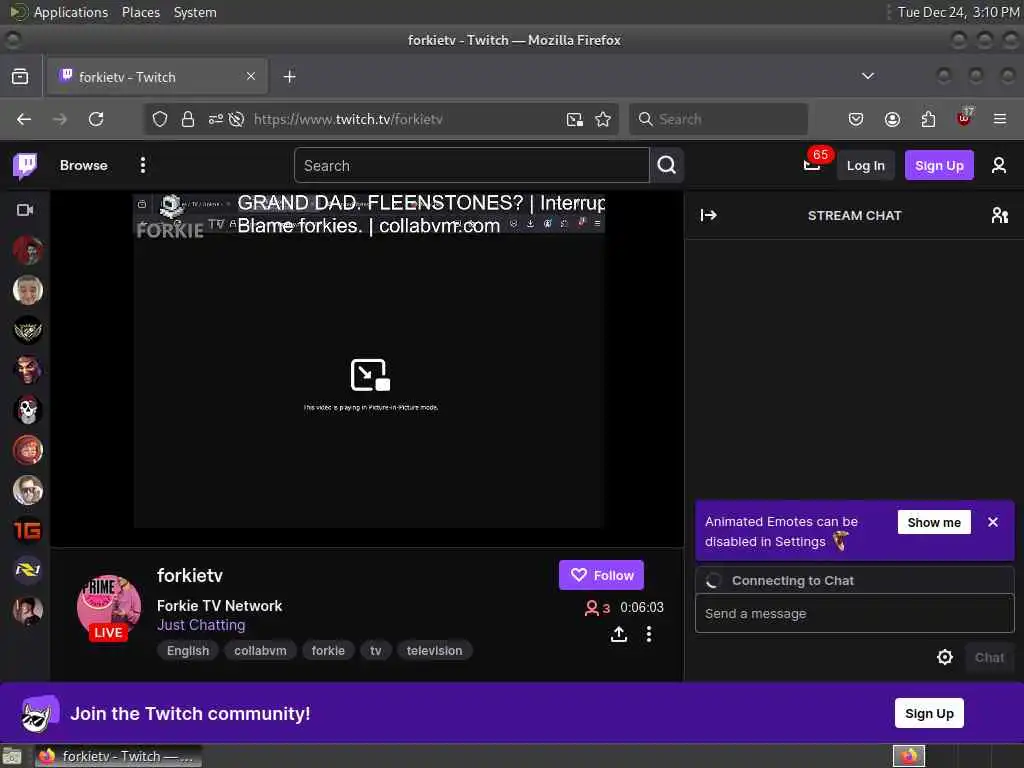
Task: Open the Firefox account icon
Action: coord(892,119)
